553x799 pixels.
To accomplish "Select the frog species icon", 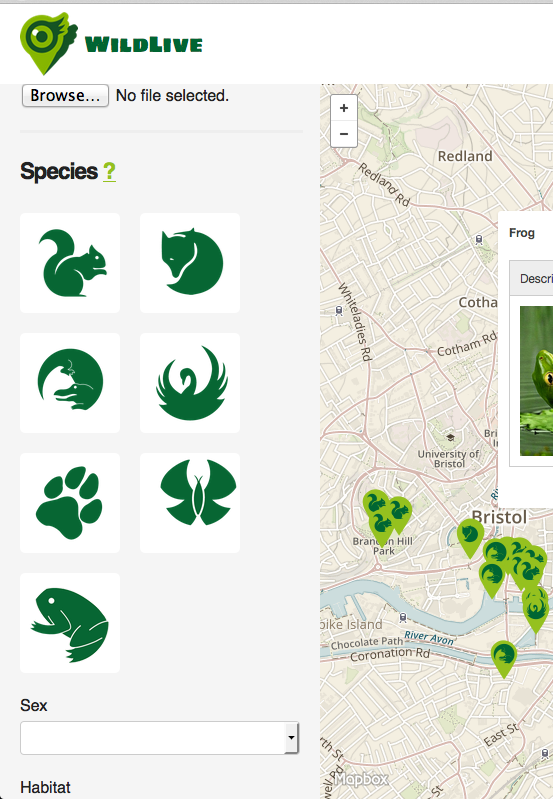I will click(x=70, y=623).
